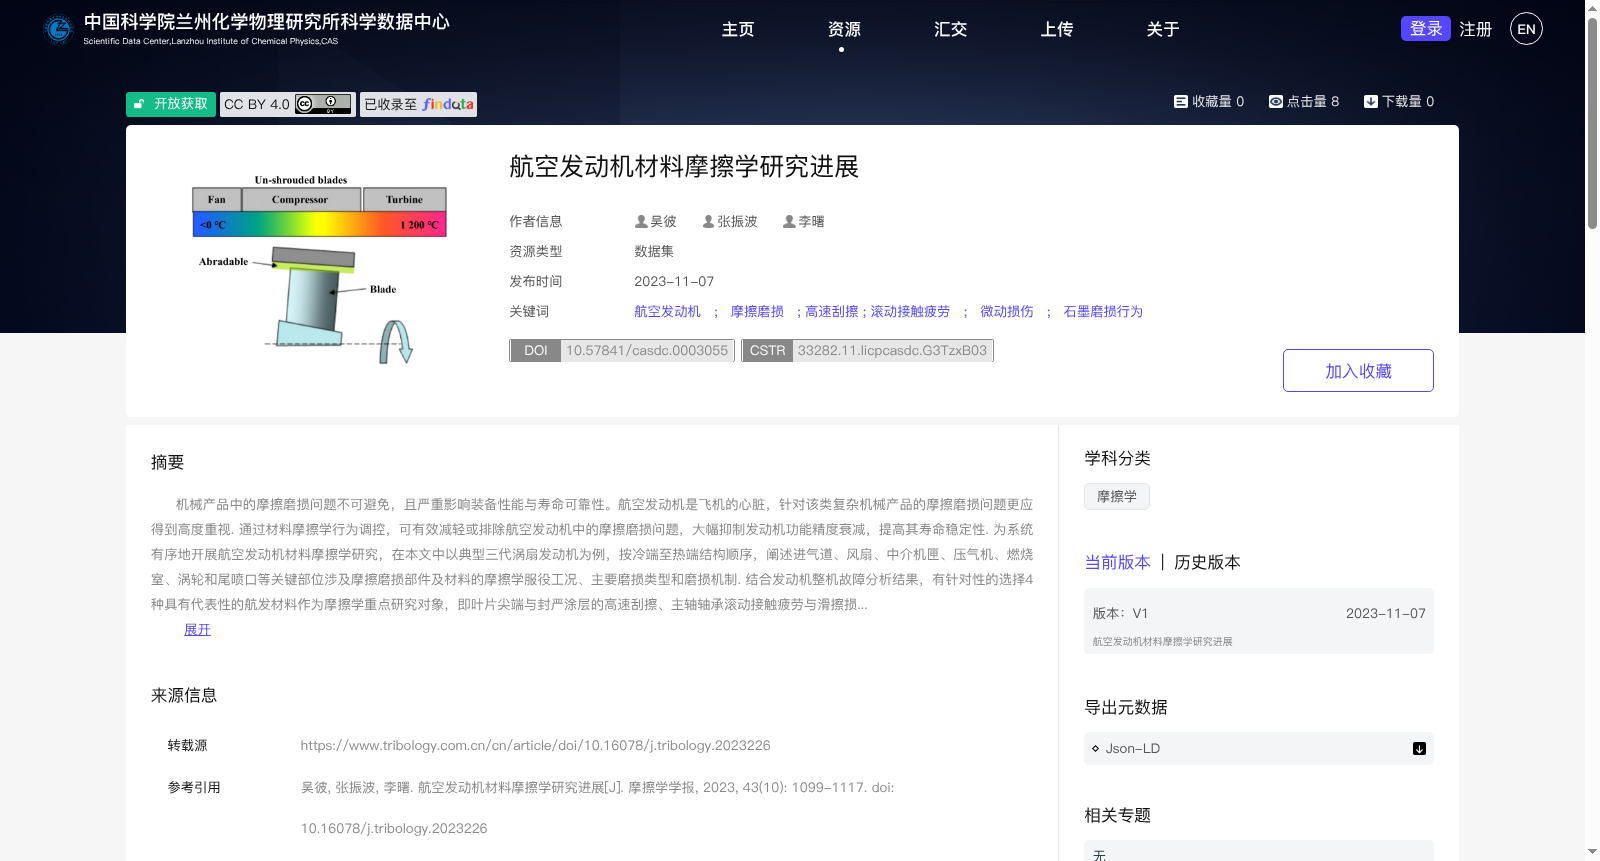1600x861 pixels.
Task: Open author link 吴彼
Action: (x=663, y=221)
